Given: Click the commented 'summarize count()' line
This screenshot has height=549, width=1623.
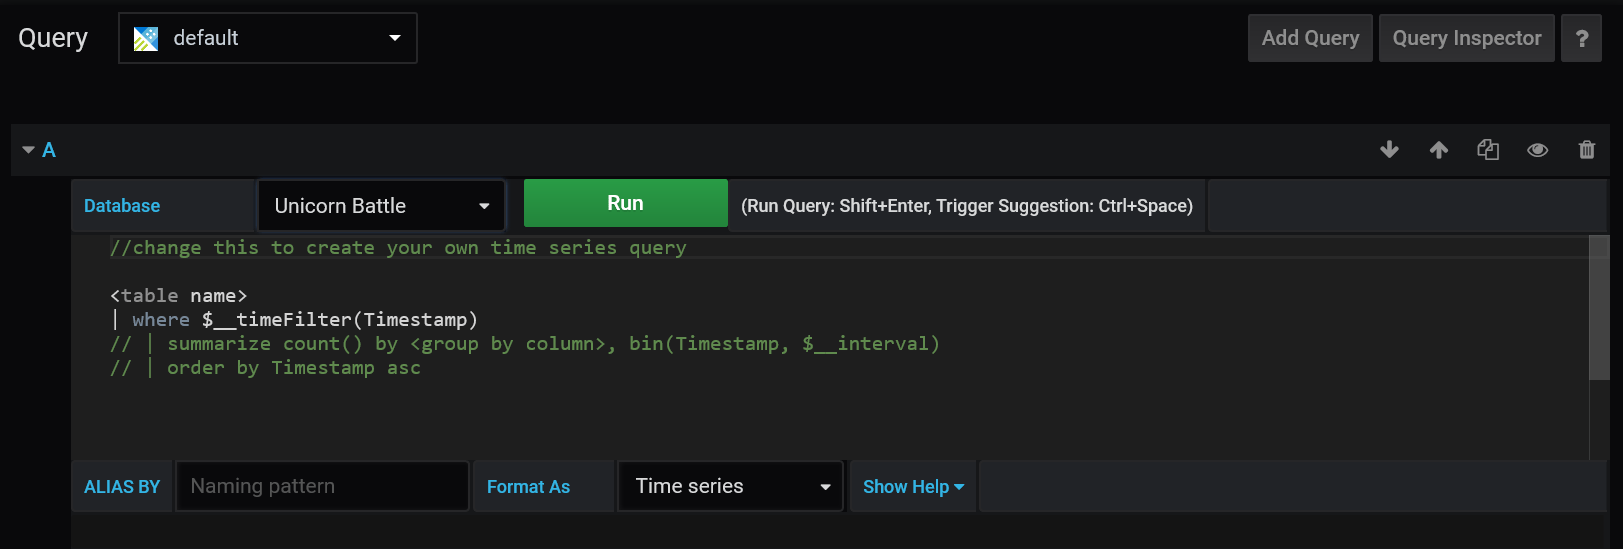Looking at the screenshot, I should (x=525, y=344).
